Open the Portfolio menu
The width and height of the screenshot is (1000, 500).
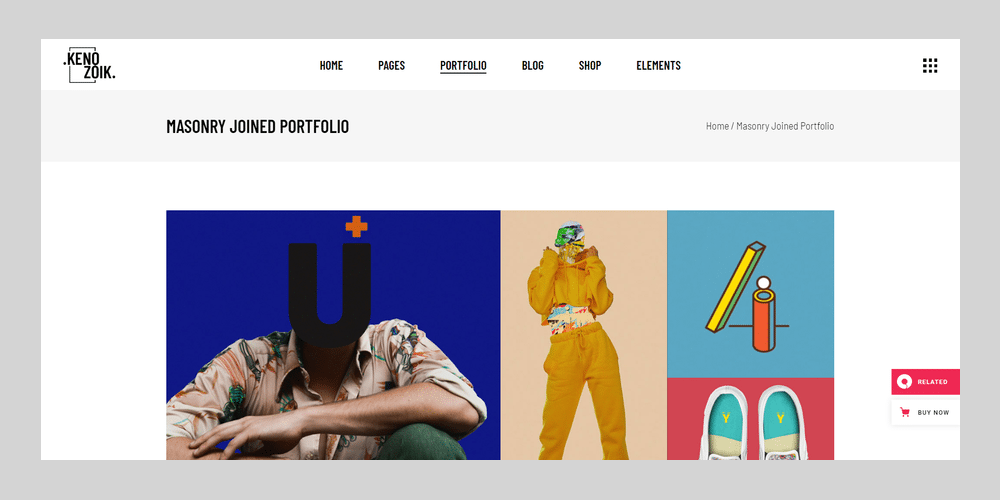coord(463,65)
